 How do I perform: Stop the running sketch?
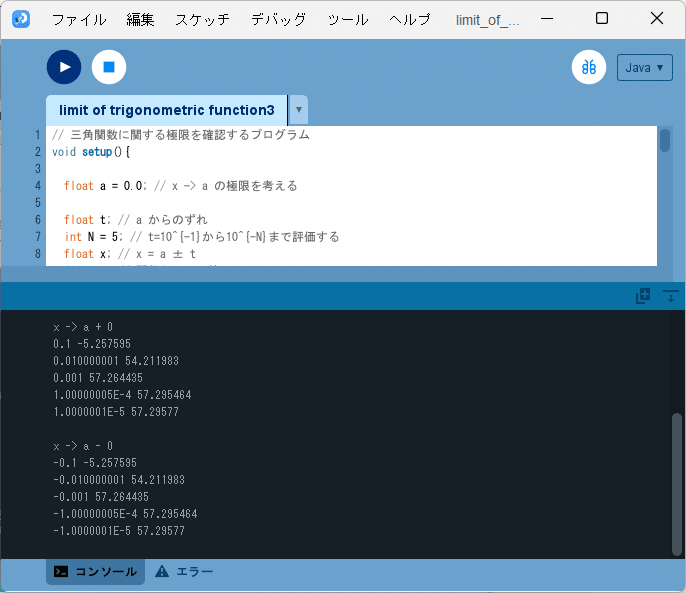109,67
